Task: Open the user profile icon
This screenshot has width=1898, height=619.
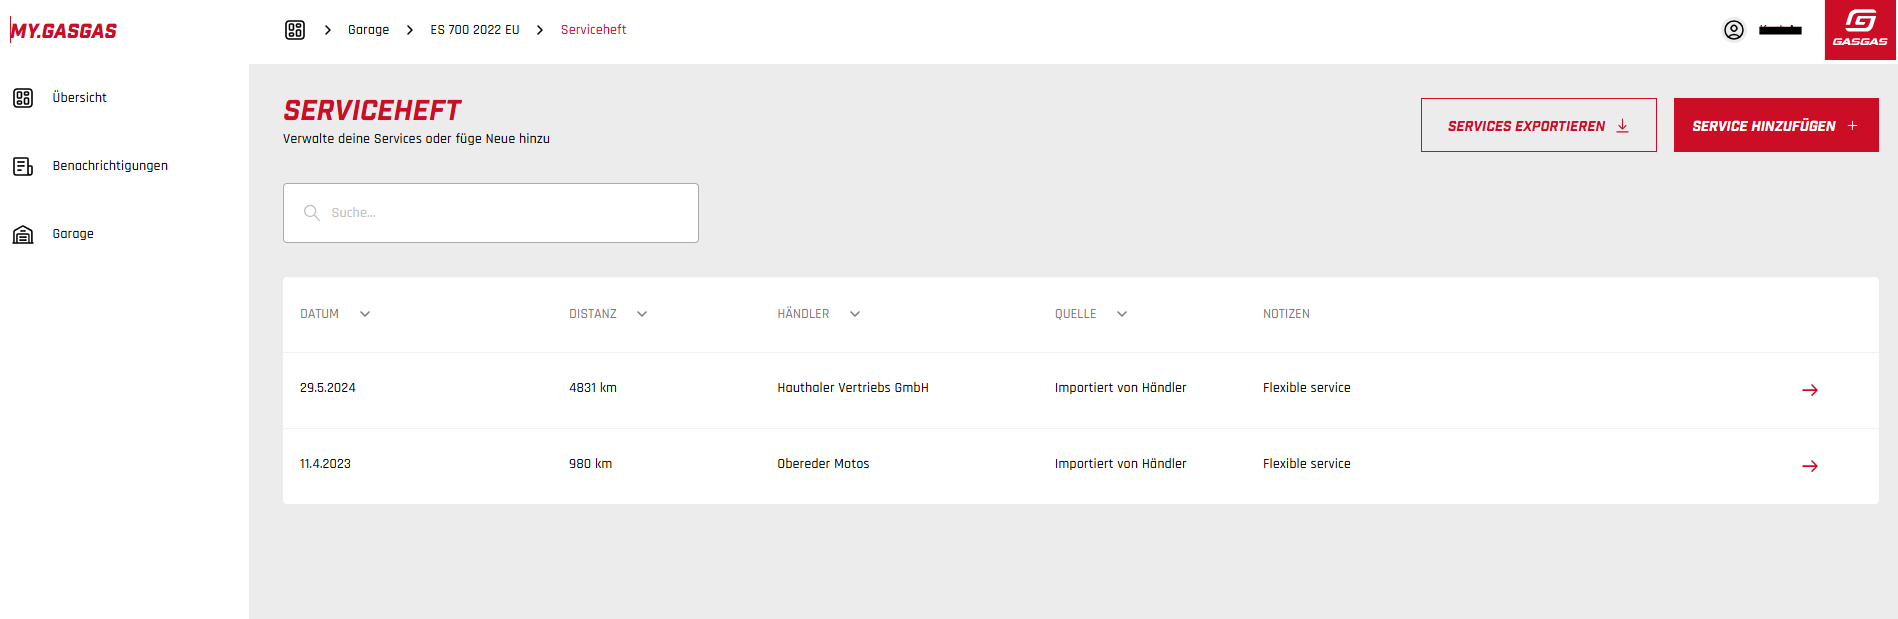Action: pos(1734,30)
